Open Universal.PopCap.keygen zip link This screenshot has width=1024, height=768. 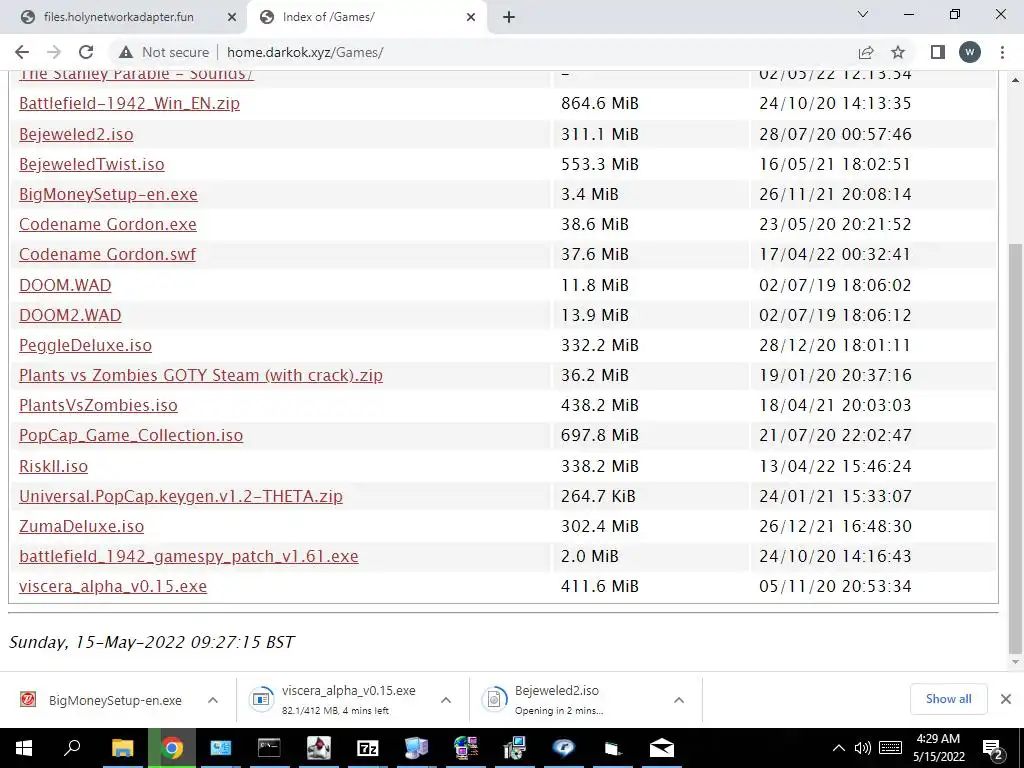(x=180, y=496)
